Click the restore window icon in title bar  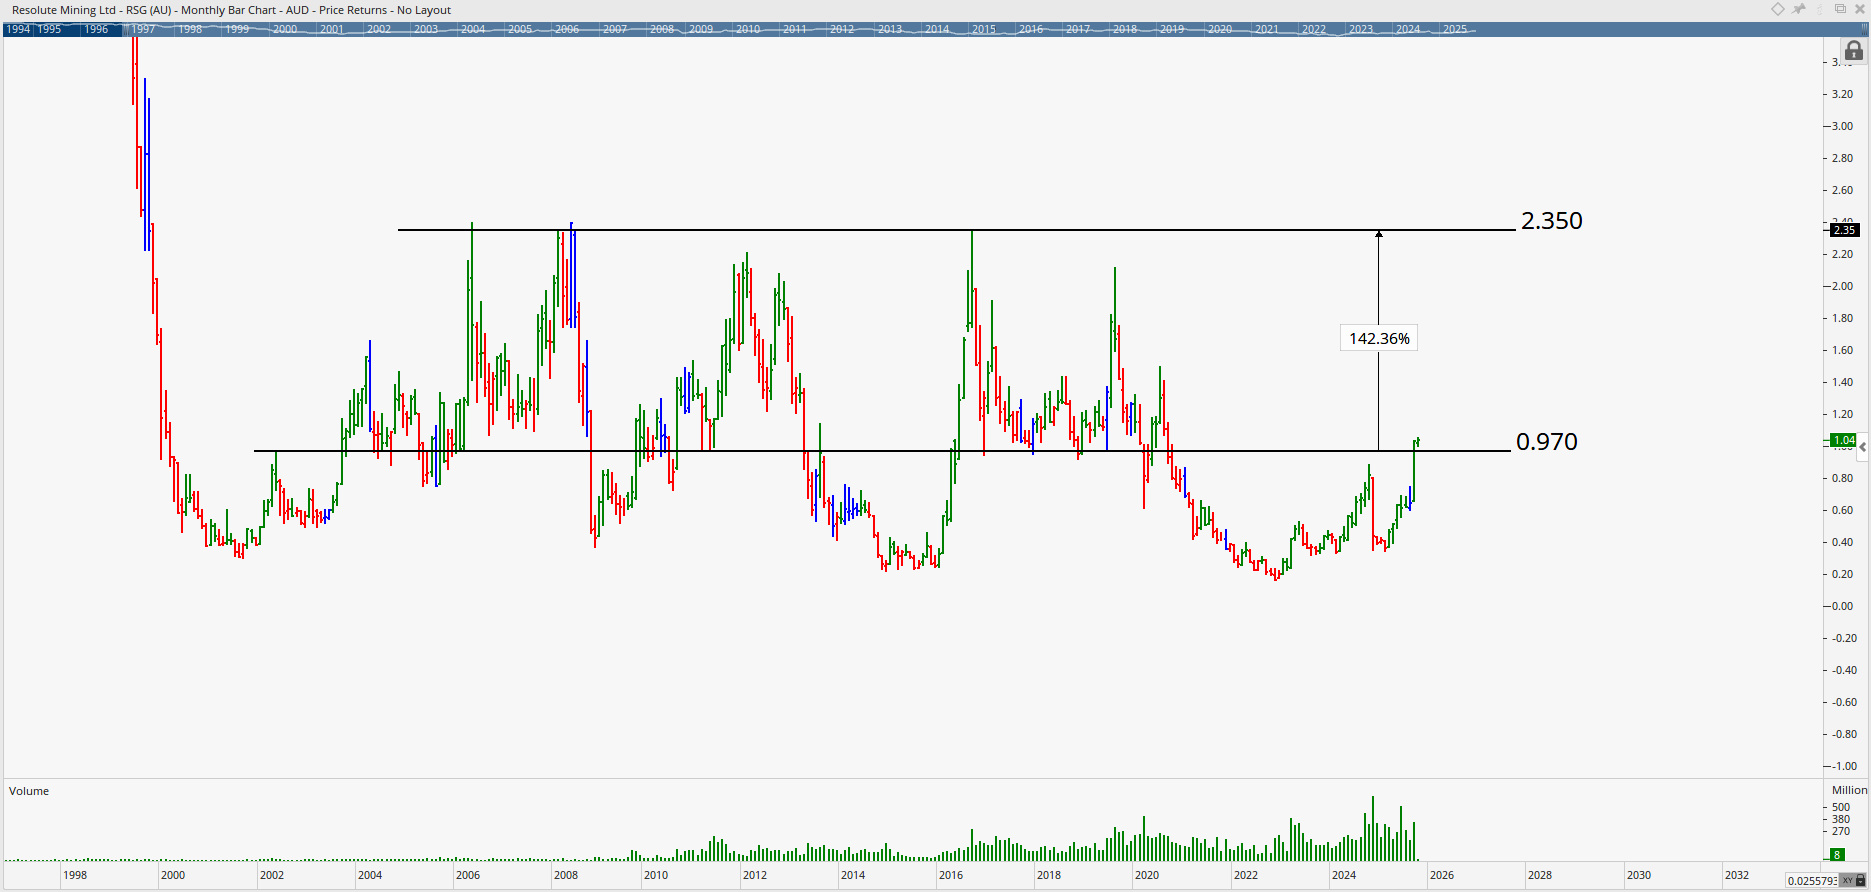click(1840, 9)
